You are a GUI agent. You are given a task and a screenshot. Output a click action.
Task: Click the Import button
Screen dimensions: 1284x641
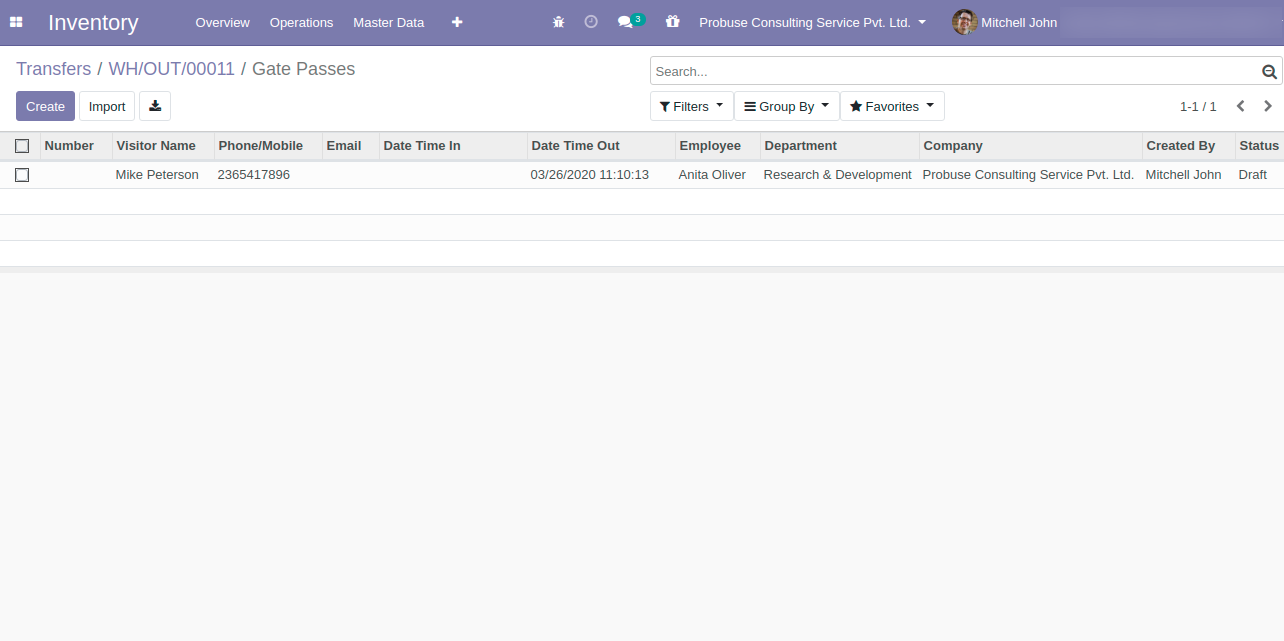tap(107, 106)
